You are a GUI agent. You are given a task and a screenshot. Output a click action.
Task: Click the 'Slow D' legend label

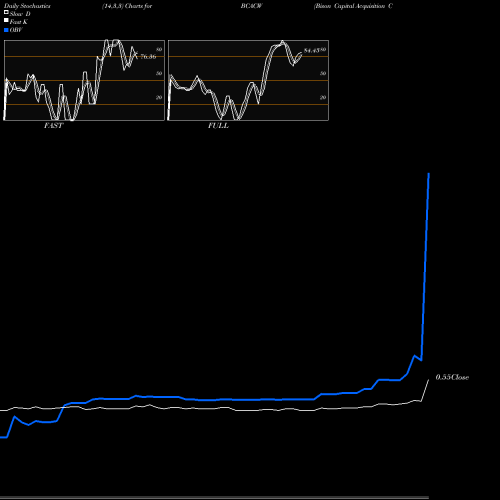[x=20, y=14]
